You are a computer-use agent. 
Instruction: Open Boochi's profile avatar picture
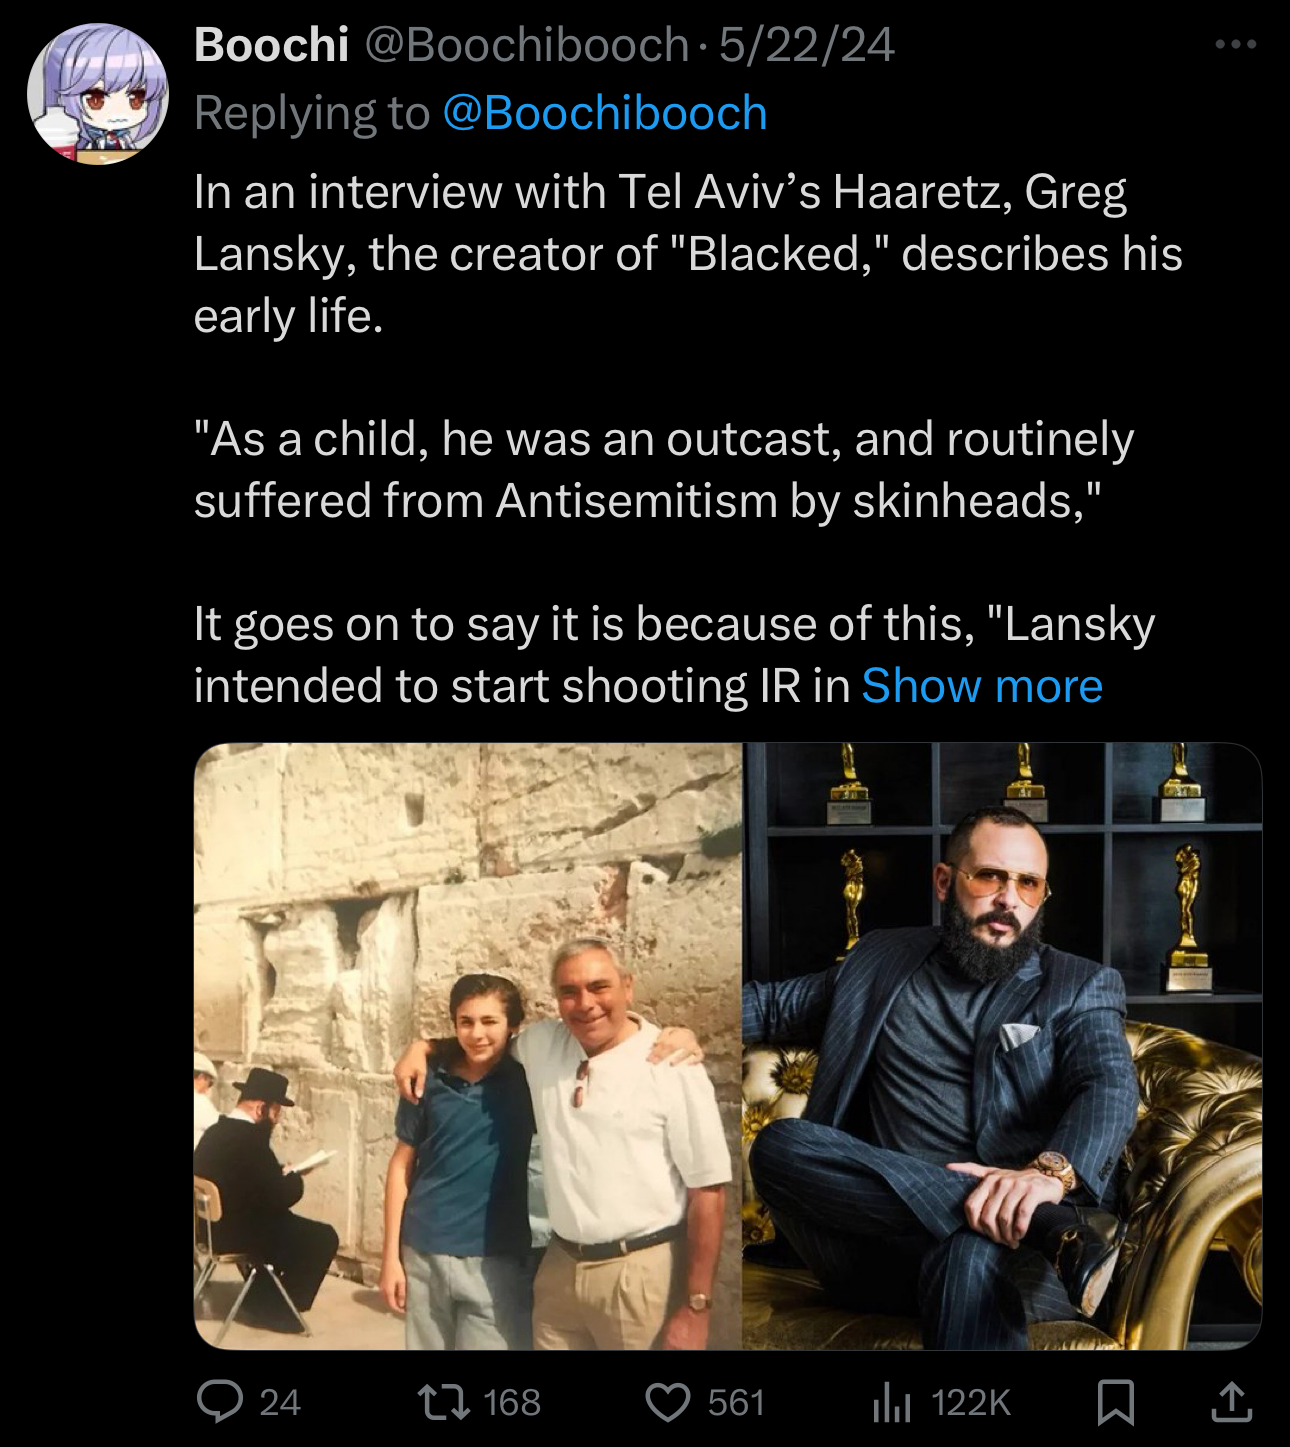pyautogui.click(x=98, y=94)
